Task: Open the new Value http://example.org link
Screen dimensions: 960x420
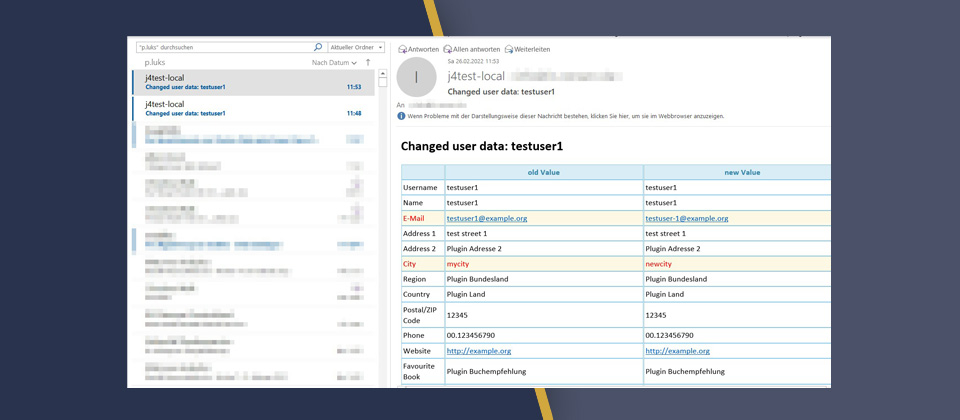Action: [678, 351]
